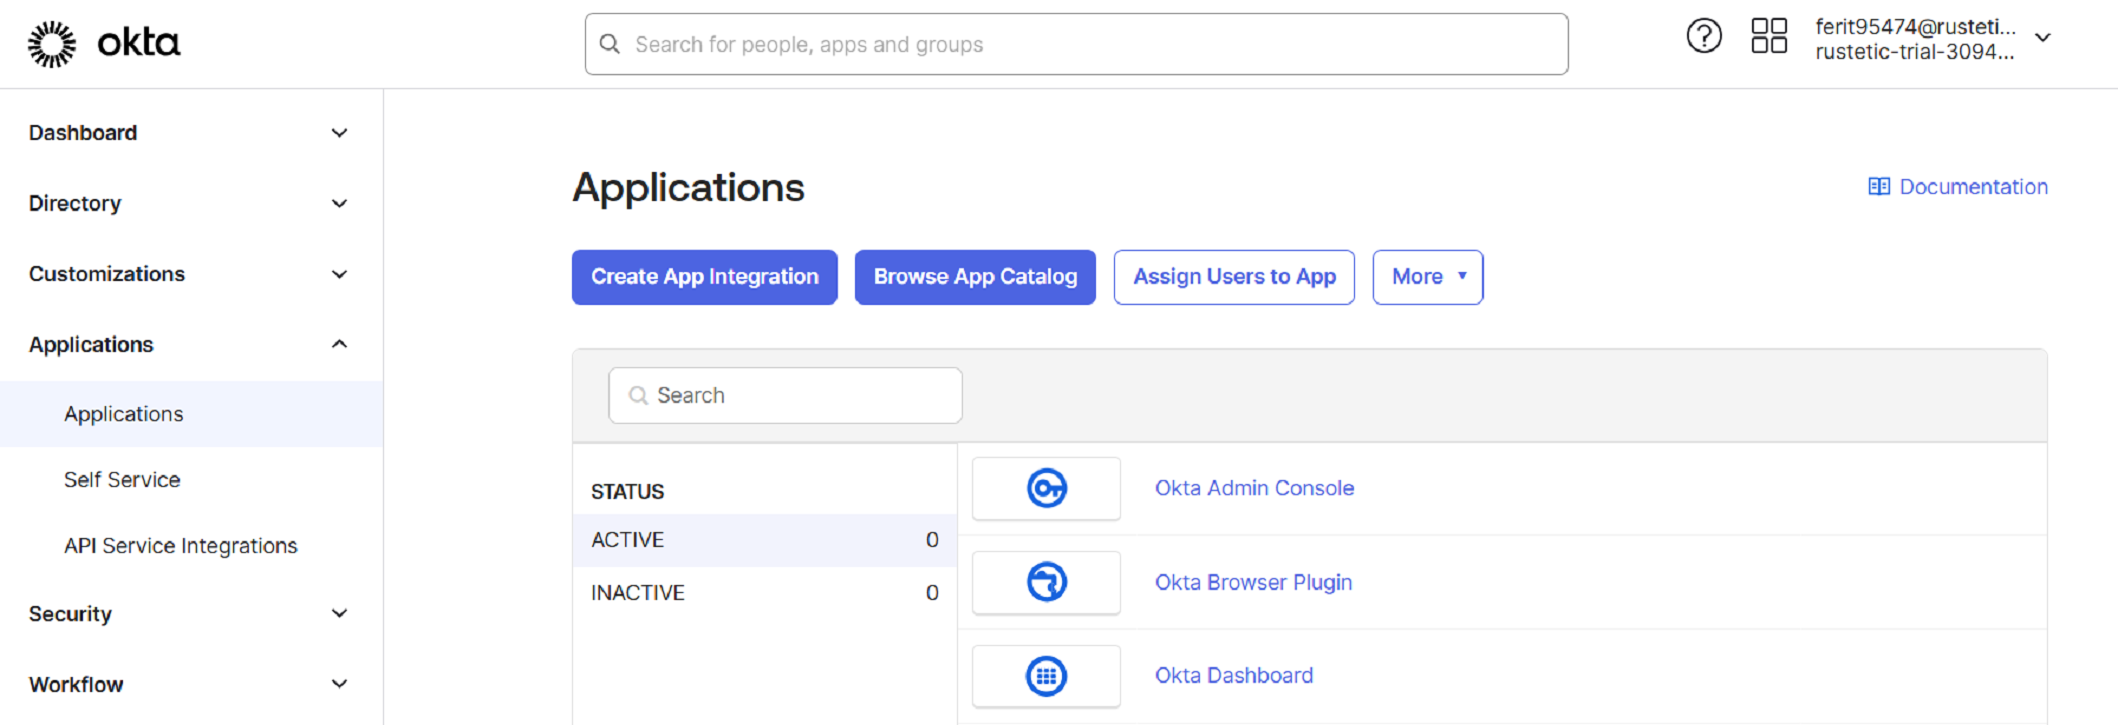
Task: Open the apps grid icon
Action: (x=1769, y=36)
